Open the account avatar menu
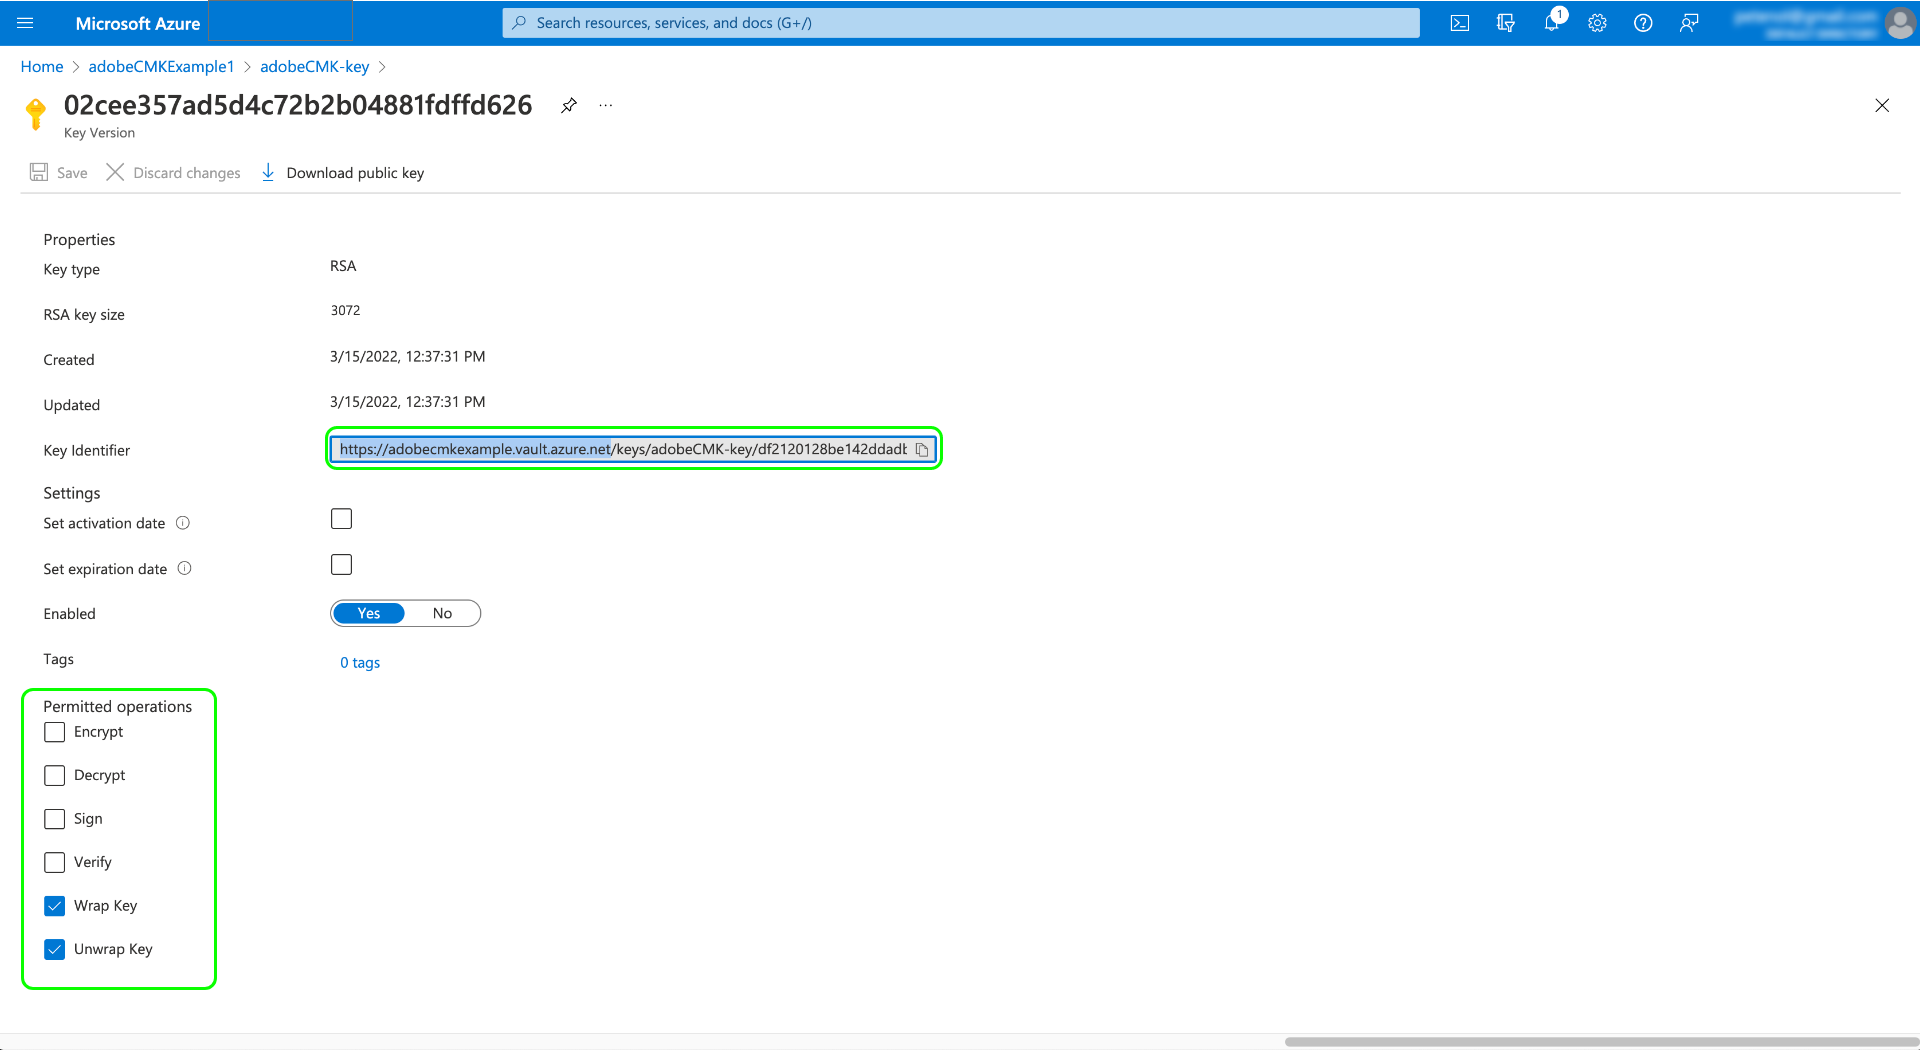Viewport: 1920px width, 1050px height. (1899, 23)
